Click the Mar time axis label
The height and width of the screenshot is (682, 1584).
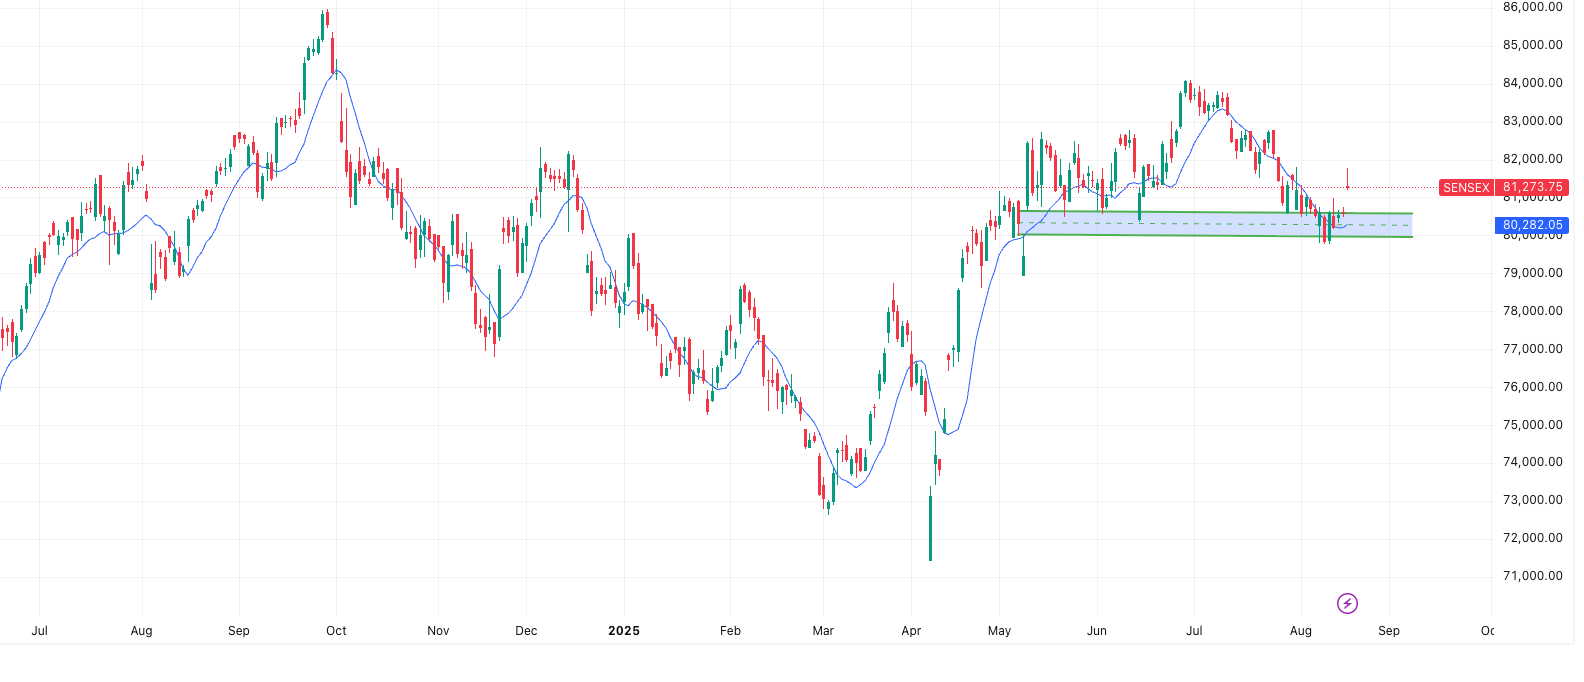point(823,631)
